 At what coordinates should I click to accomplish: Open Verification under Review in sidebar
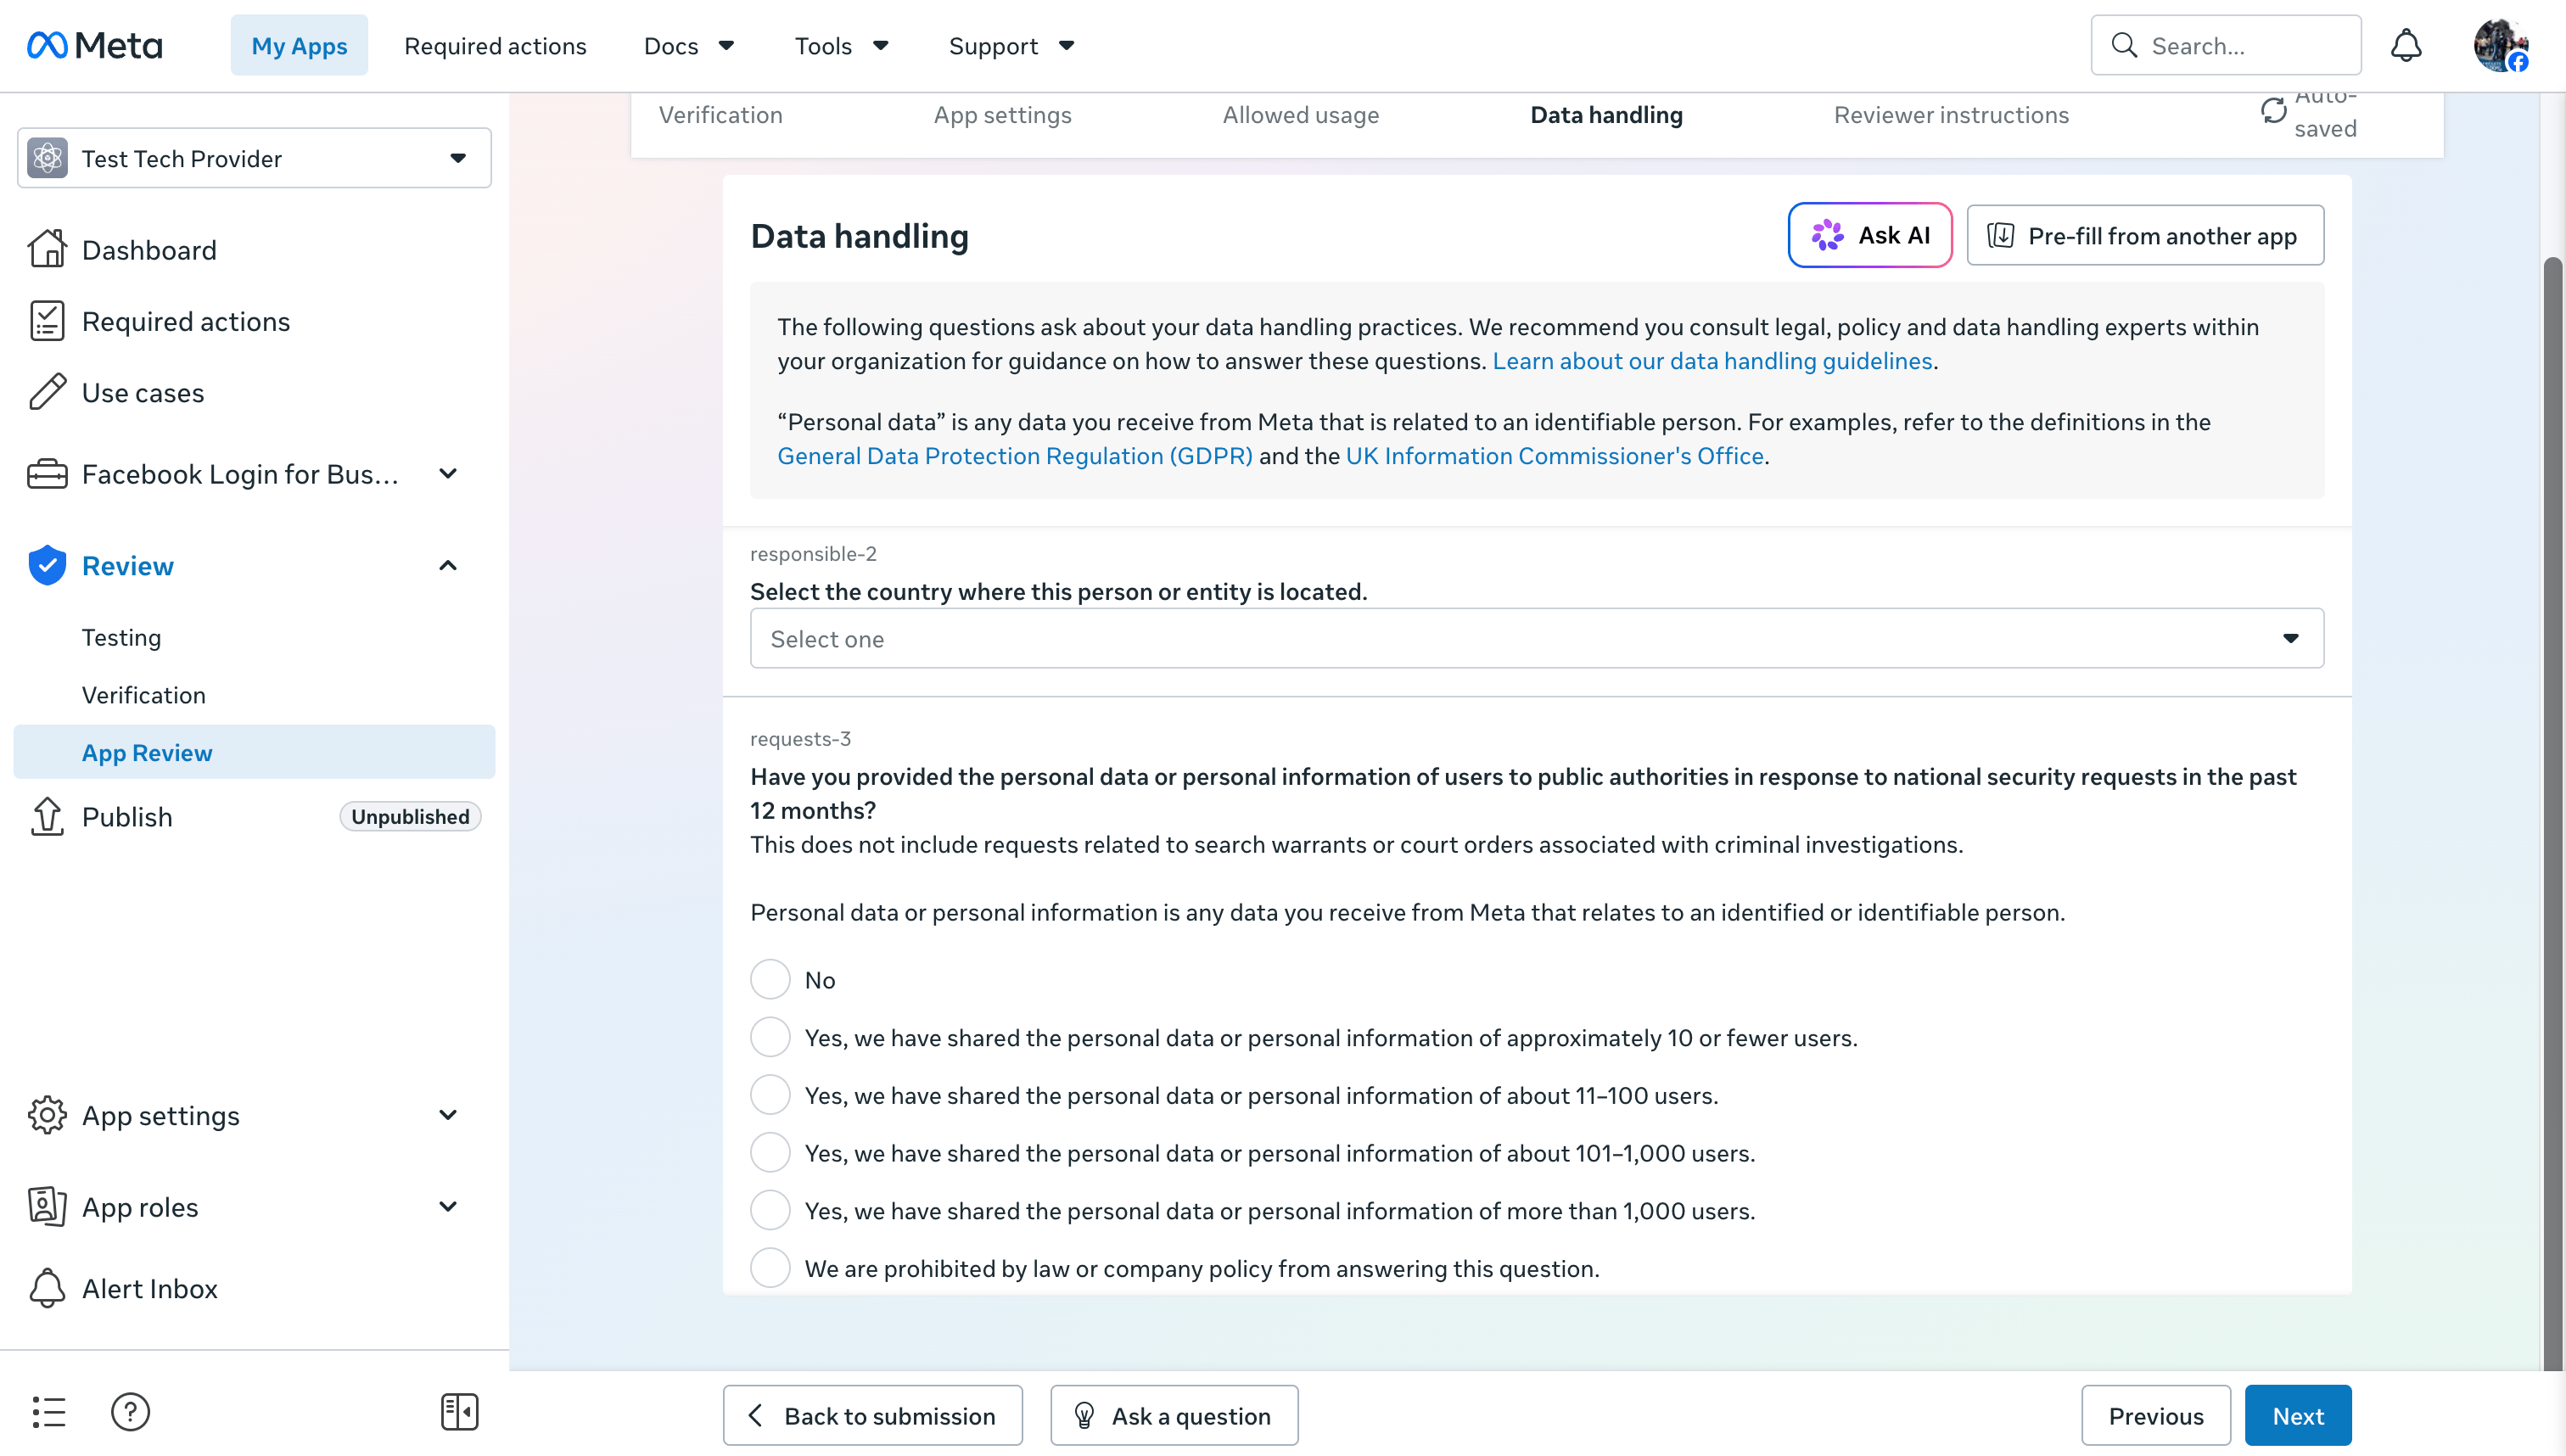click(143, 694)
